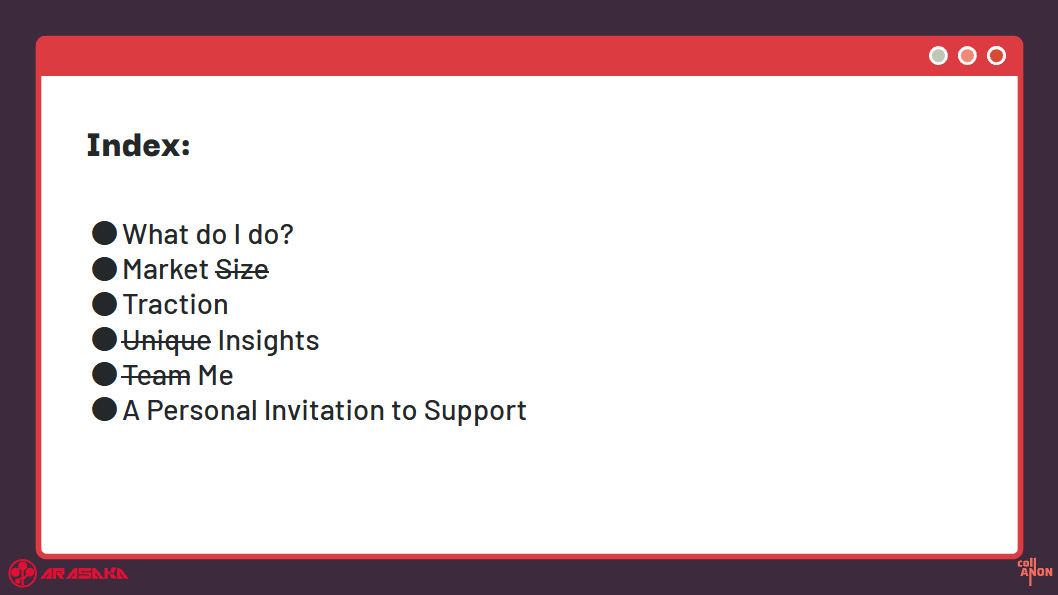Click the ARASAKA wordmark text
The image size is (1058, 595).
pyautogui.click(x=84, y=573)
